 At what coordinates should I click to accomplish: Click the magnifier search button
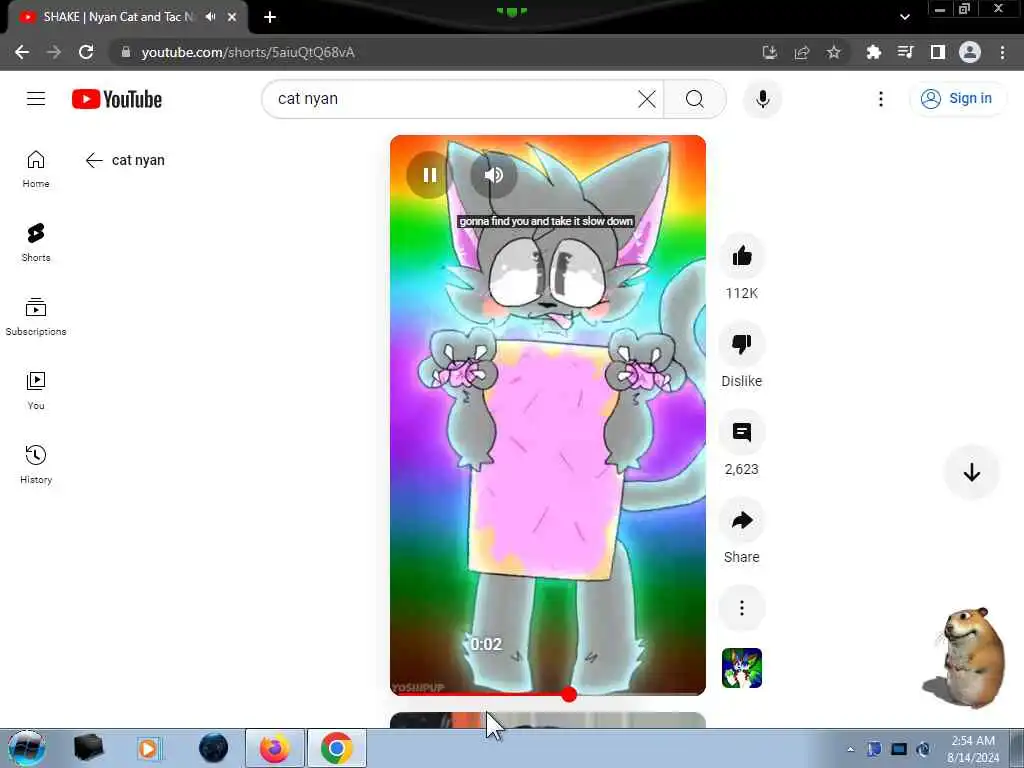695,99
